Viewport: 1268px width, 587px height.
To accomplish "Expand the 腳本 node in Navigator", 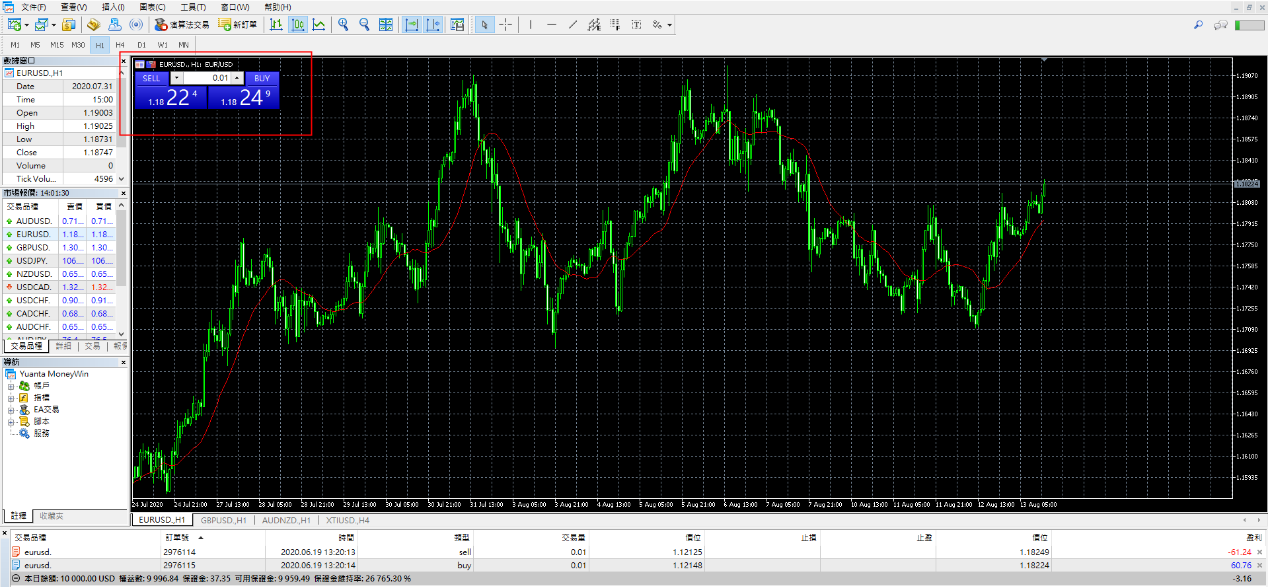I will coord(10,421).
